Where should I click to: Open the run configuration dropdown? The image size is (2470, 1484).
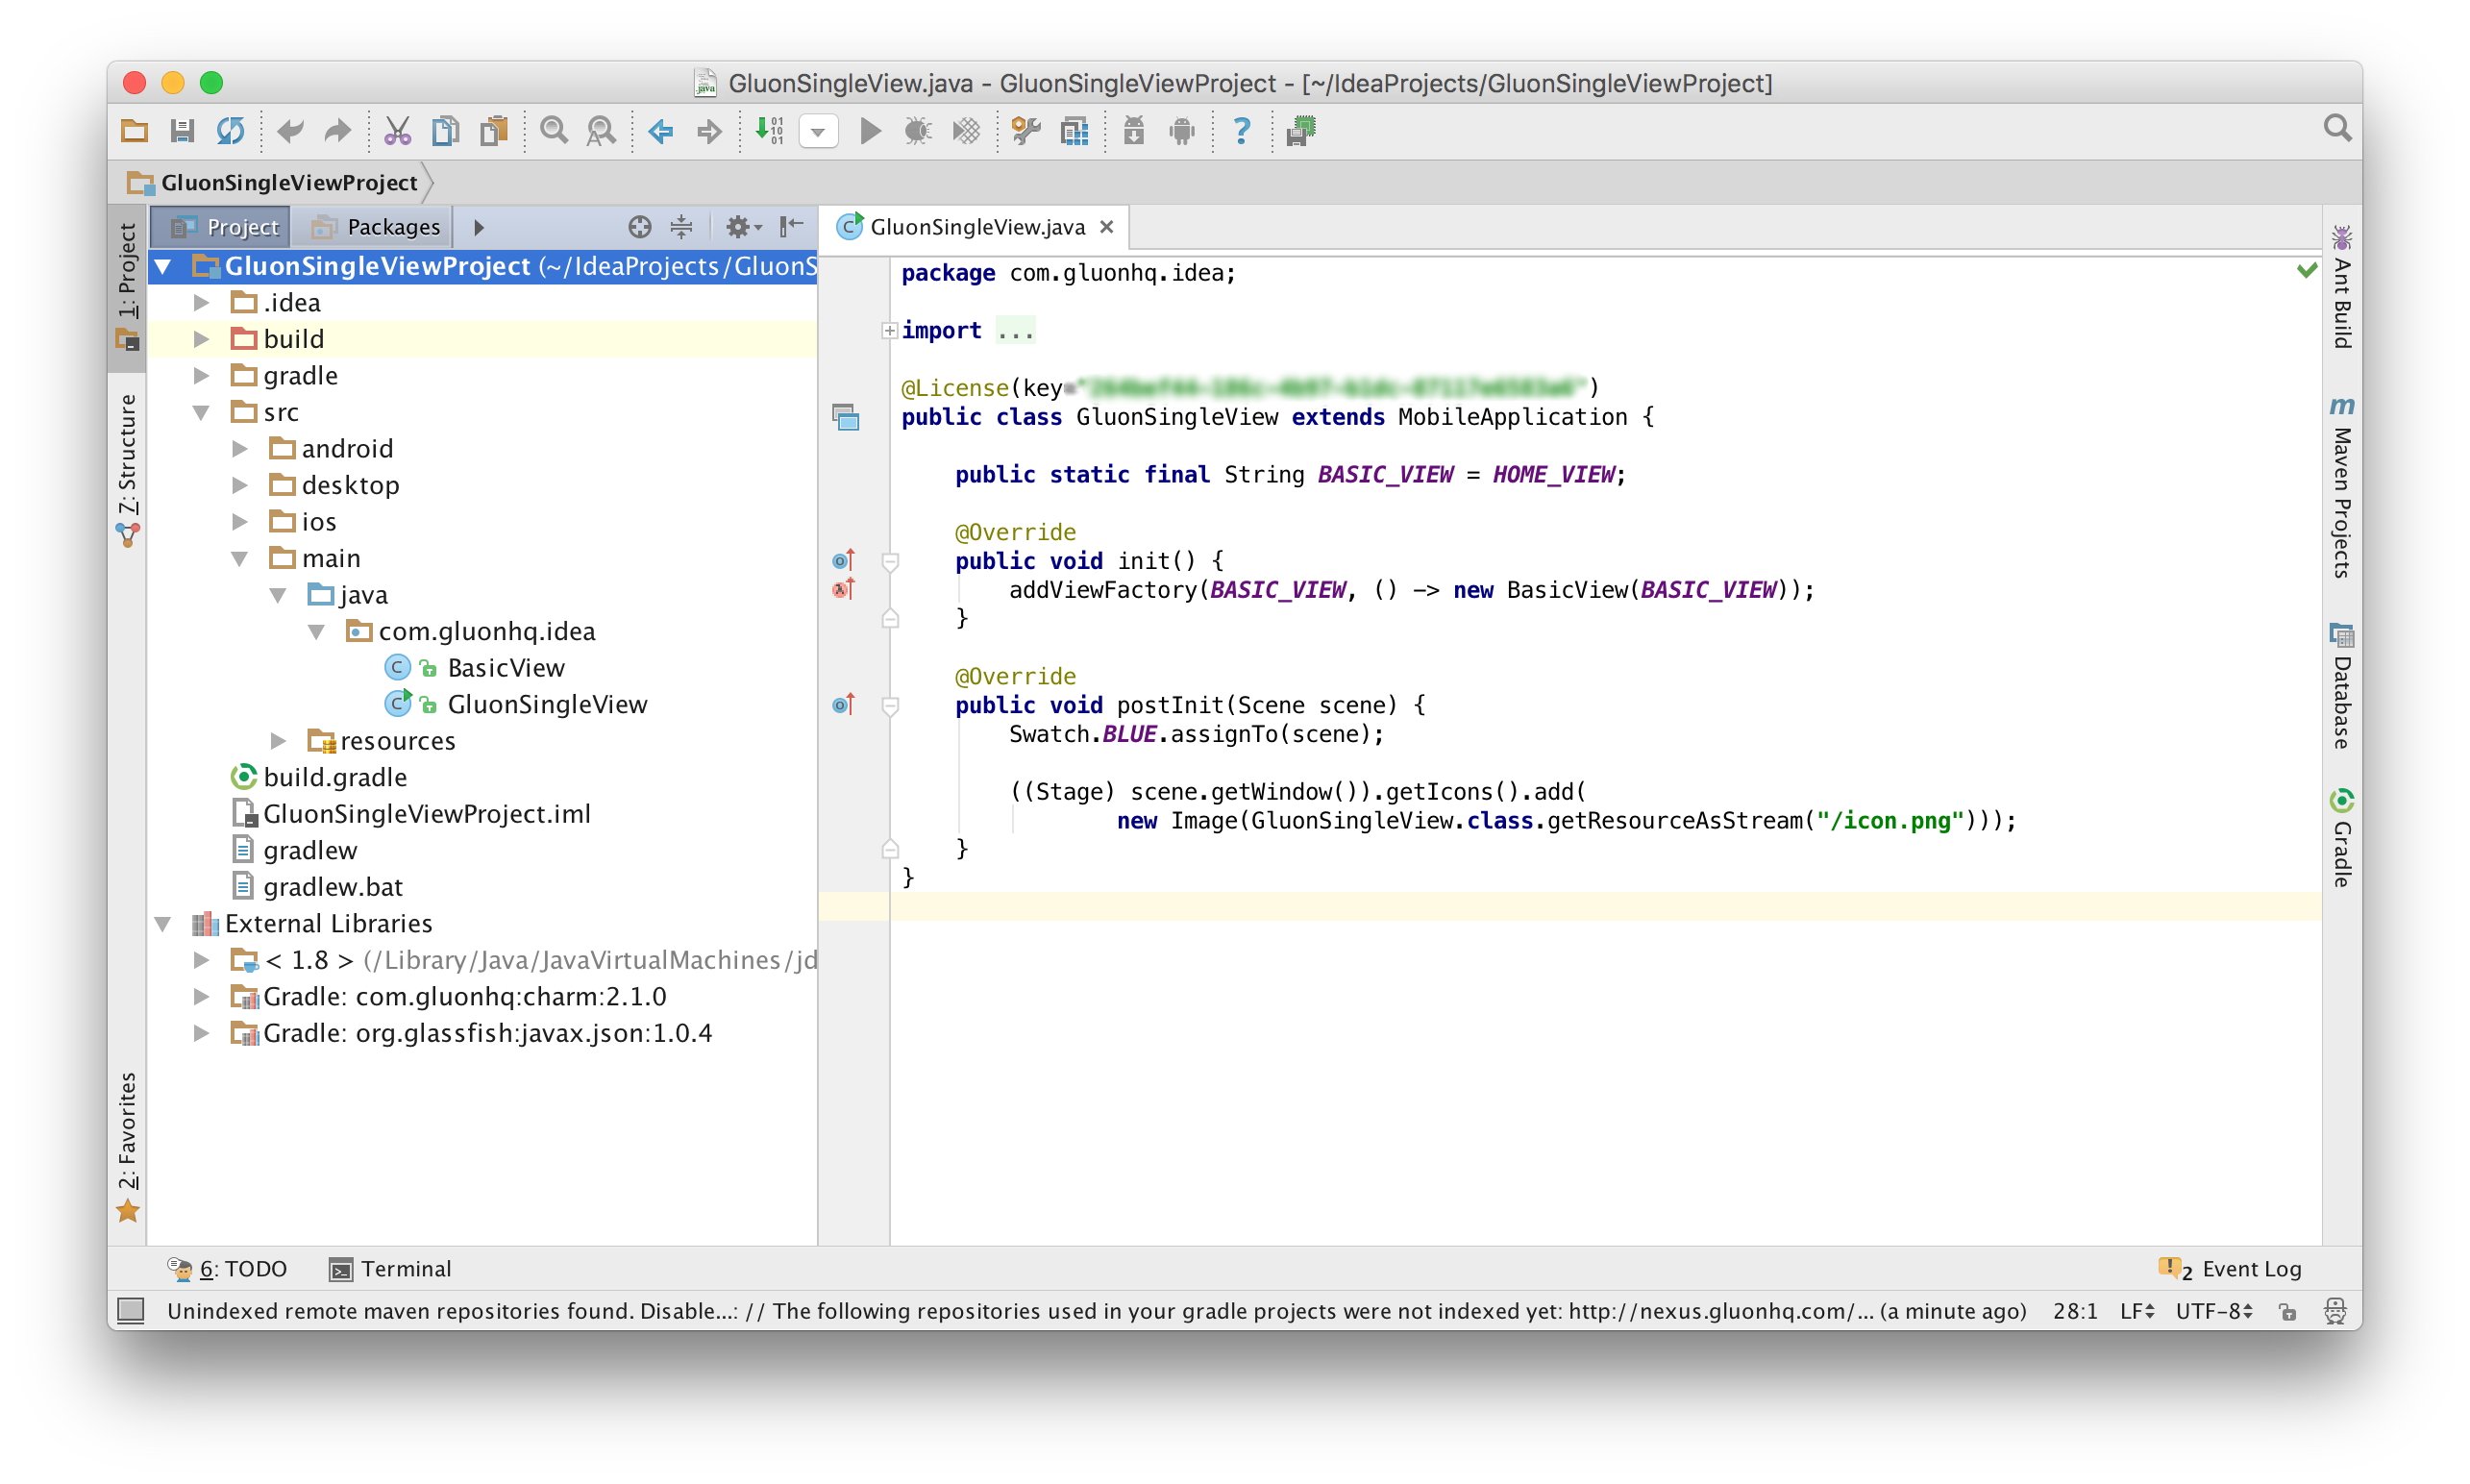pyautogui.click(x=818, y=131)
